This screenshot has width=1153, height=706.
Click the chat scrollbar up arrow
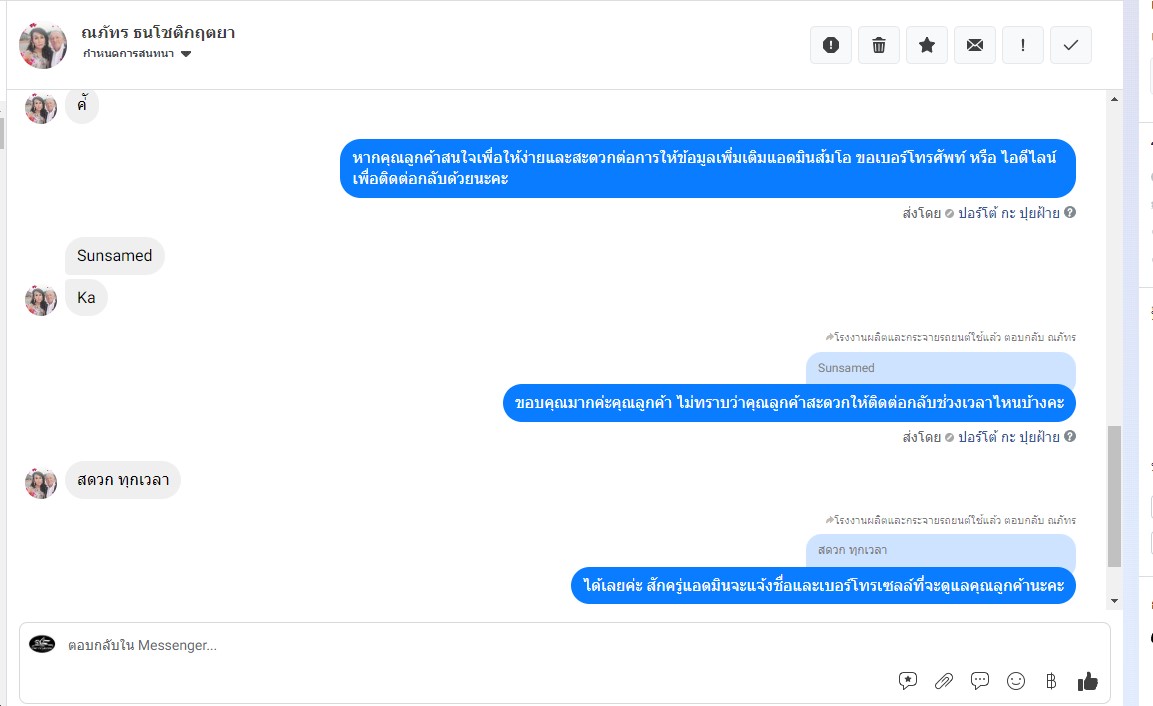pos(1114,99)
